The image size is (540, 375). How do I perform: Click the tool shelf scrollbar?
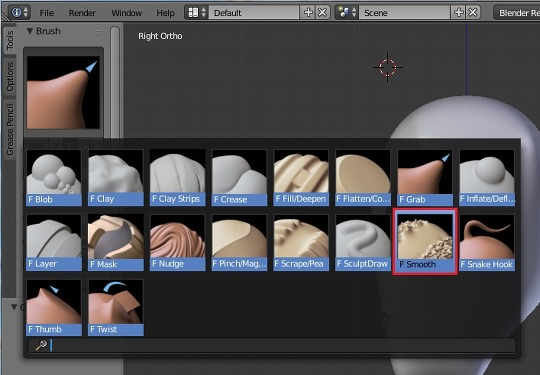pos(115,83)
